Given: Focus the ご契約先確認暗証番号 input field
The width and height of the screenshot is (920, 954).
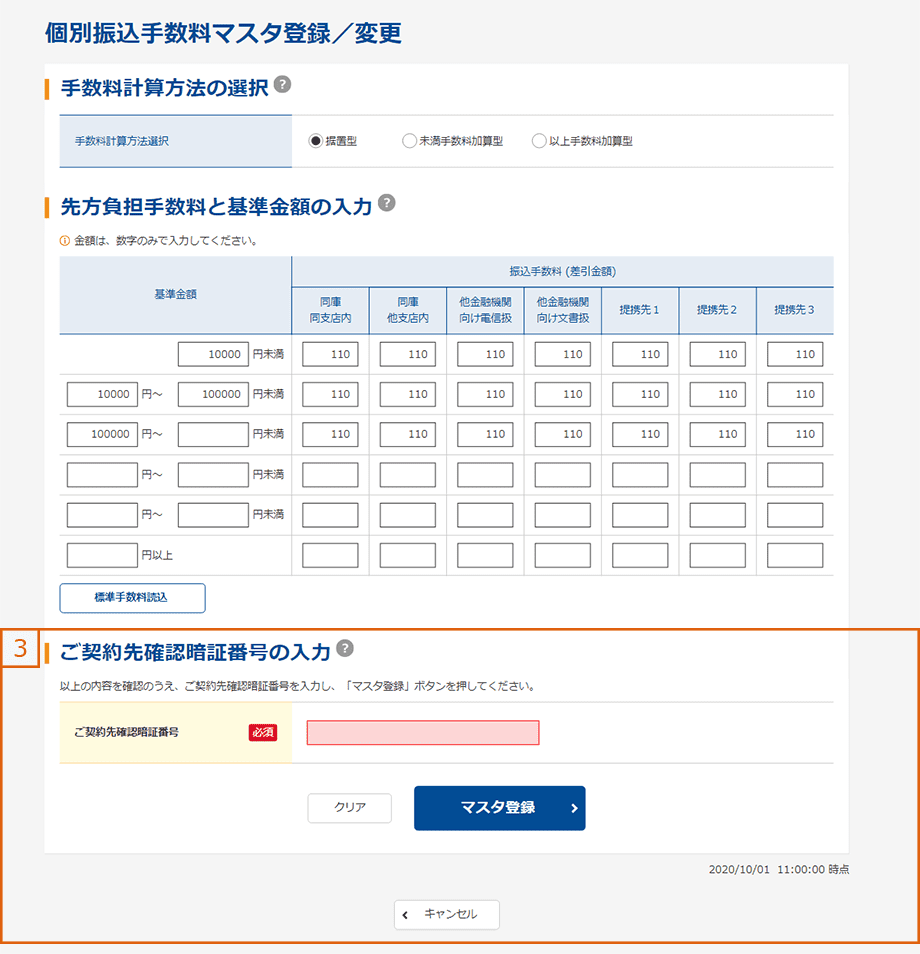Looking at the screenshot, I should pos(423,733).
